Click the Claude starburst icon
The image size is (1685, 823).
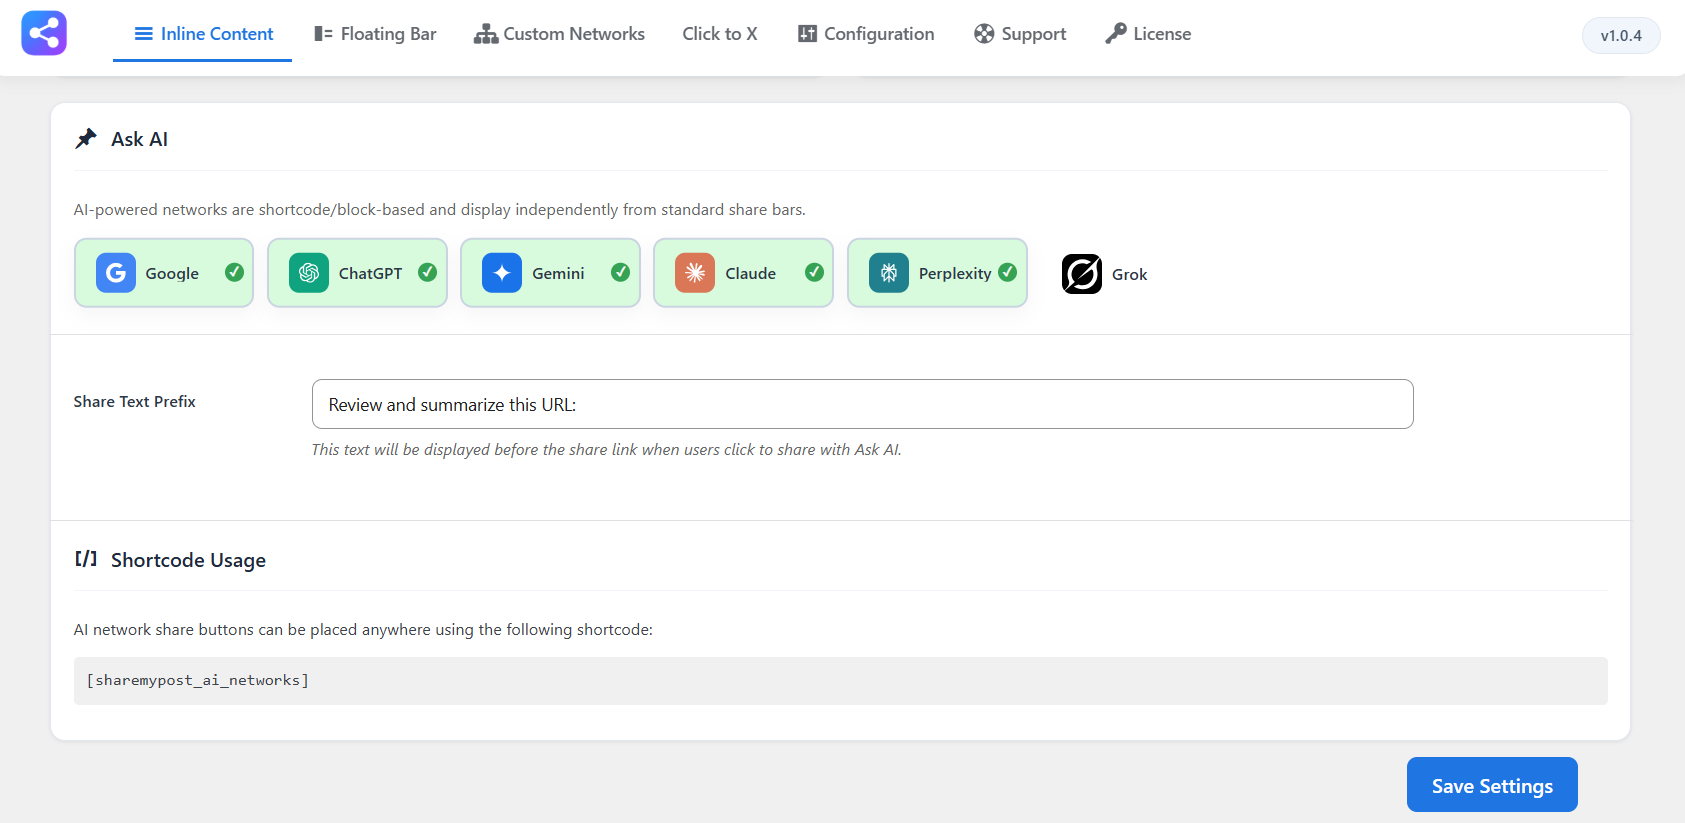(x=695, y=273)
